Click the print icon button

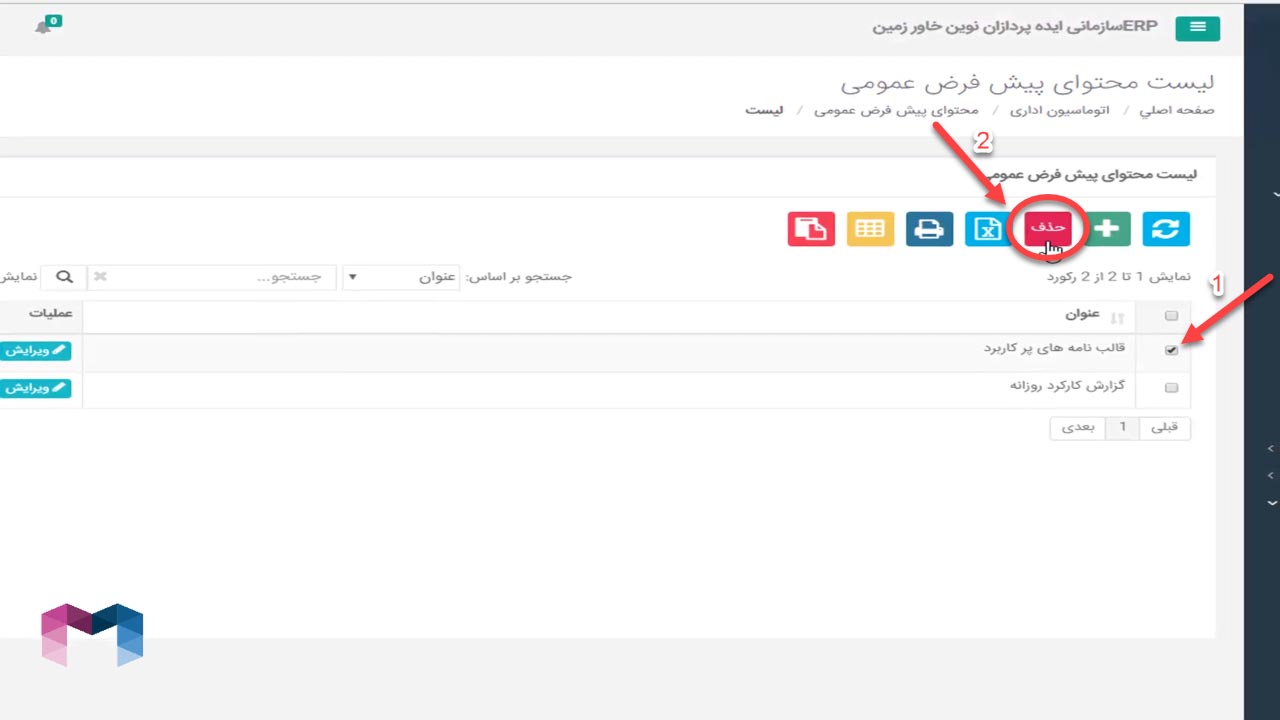[929, 229]
